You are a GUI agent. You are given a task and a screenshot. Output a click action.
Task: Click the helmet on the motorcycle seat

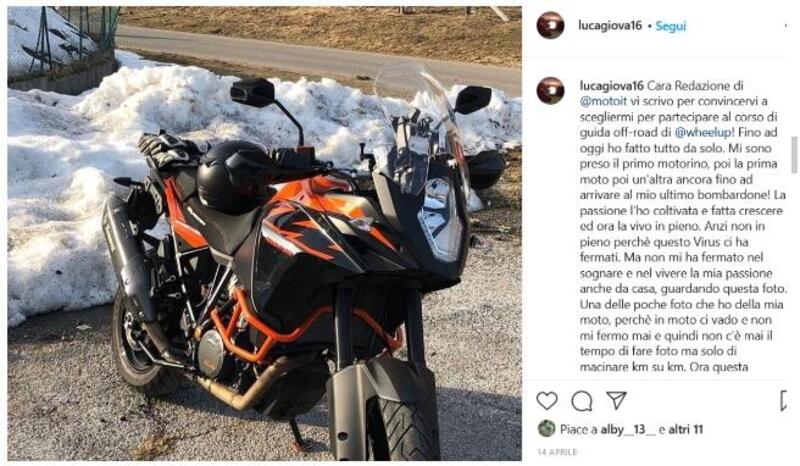click(x=232, y=176)
